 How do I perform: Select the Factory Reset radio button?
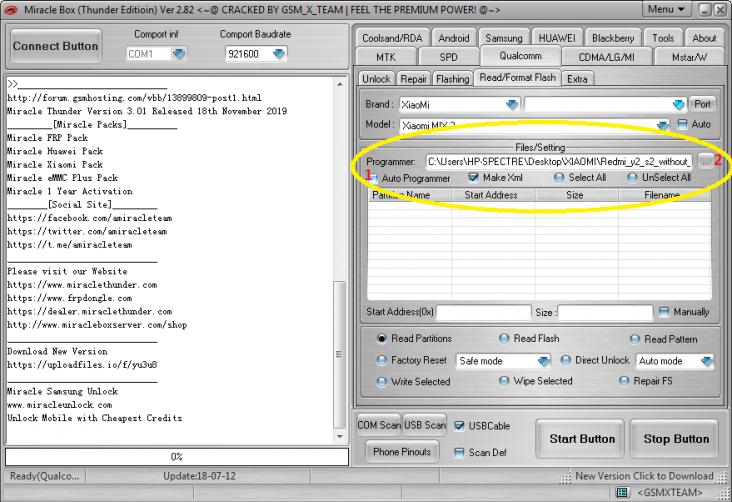[381, 361]
